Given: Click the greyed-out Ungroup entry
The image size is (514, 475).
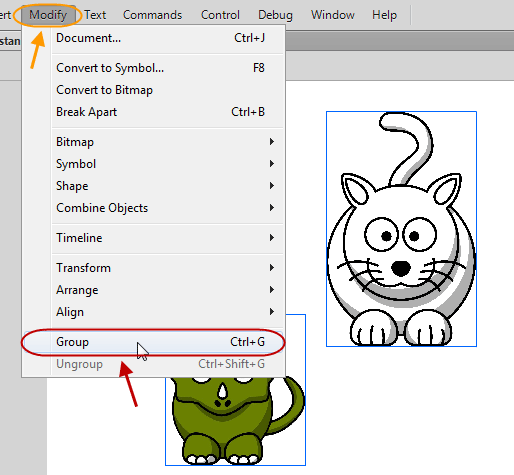Looking at the screenshot, I should (153, 364).
